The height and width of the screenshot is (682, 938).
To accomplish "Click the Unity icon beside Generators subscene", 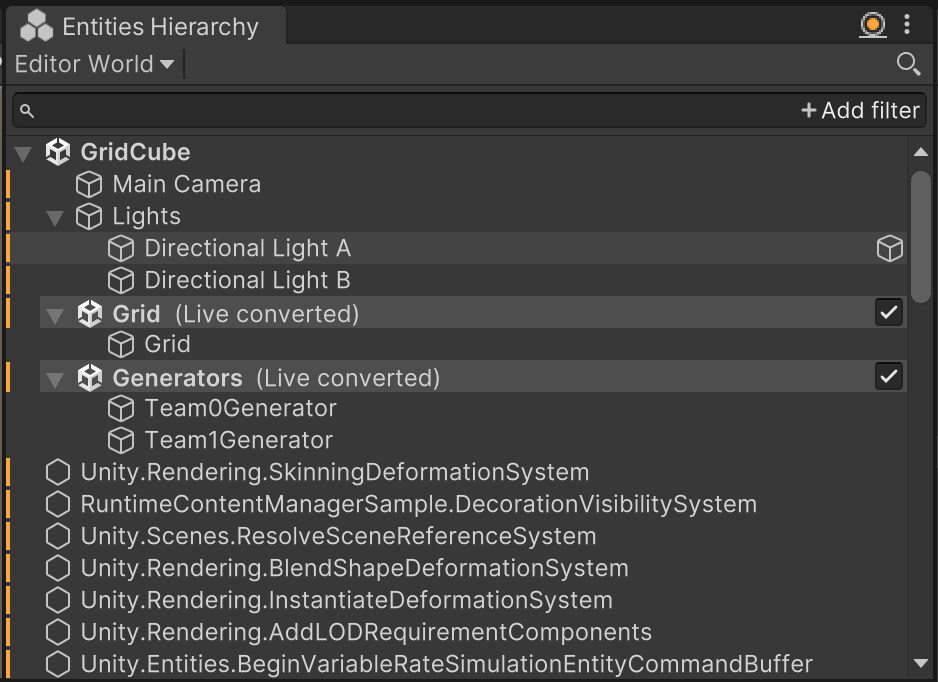I will [90, 377].
